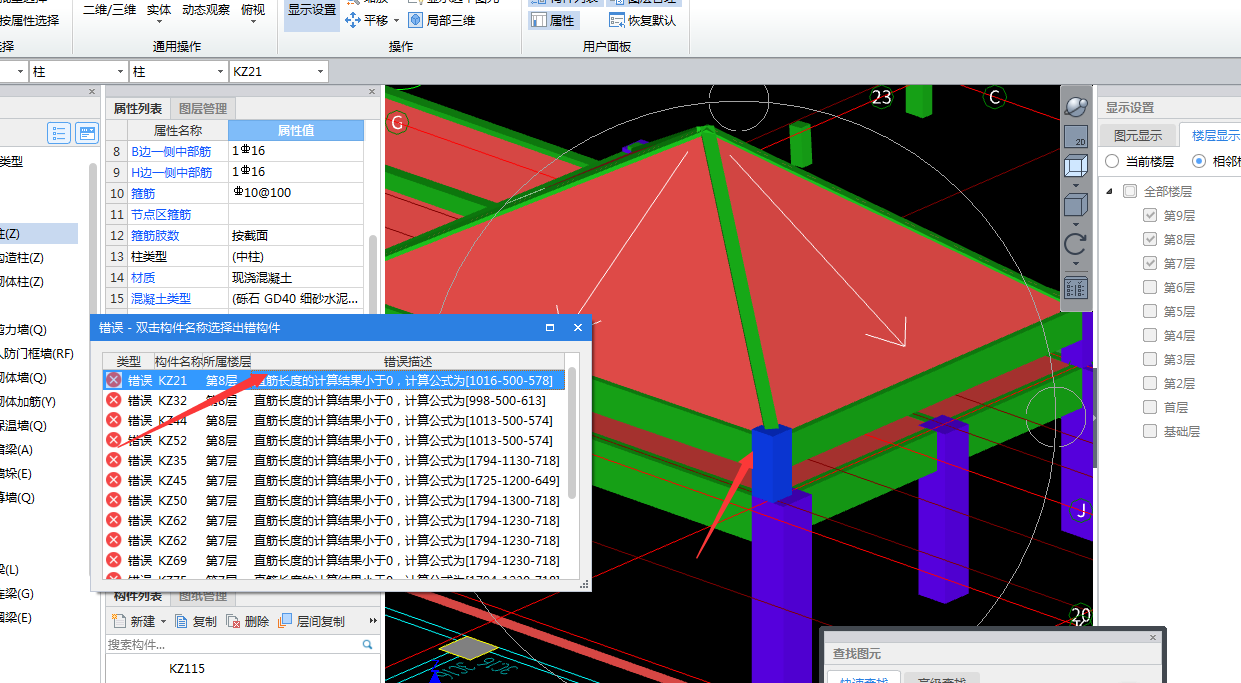Click the solid cube display icon

click(x=1075, y=206)
